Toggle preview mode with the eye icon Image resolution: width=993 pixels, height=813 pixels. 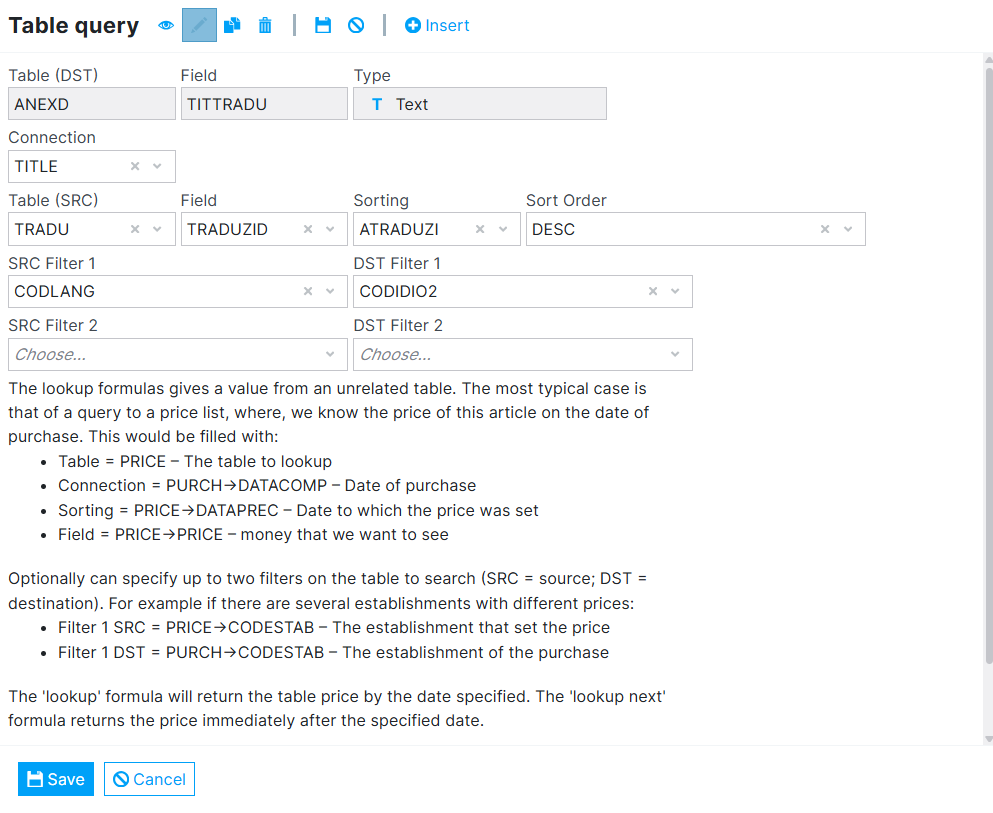(166, 25)
